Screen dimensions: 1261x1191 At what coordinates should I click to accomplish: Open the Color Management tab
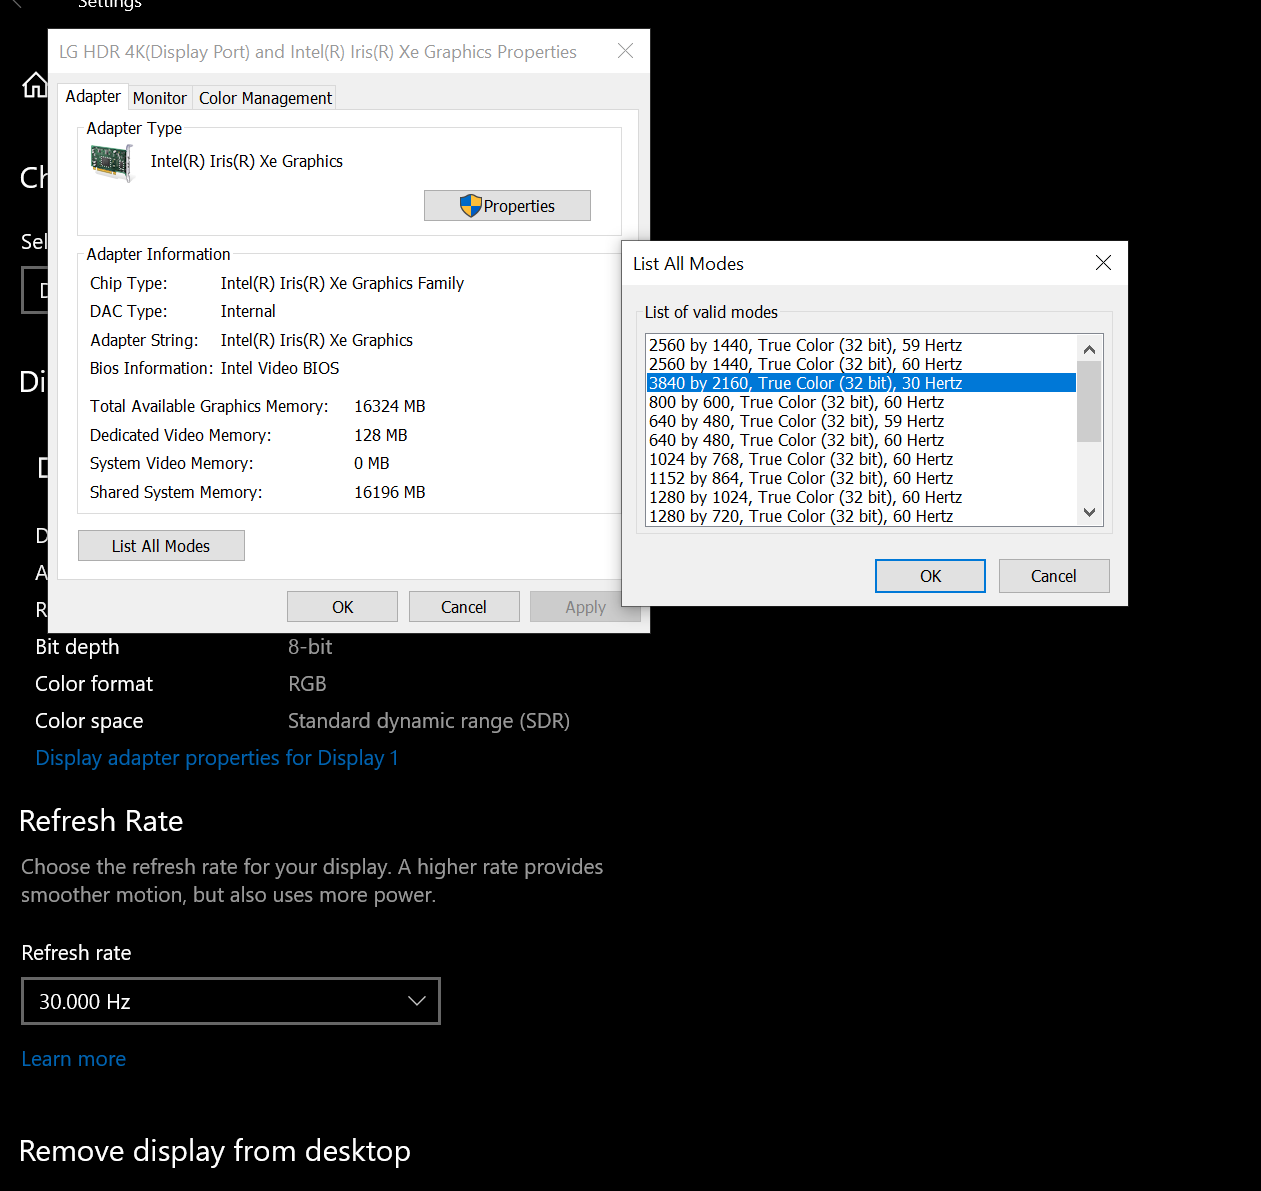(265, 98)
